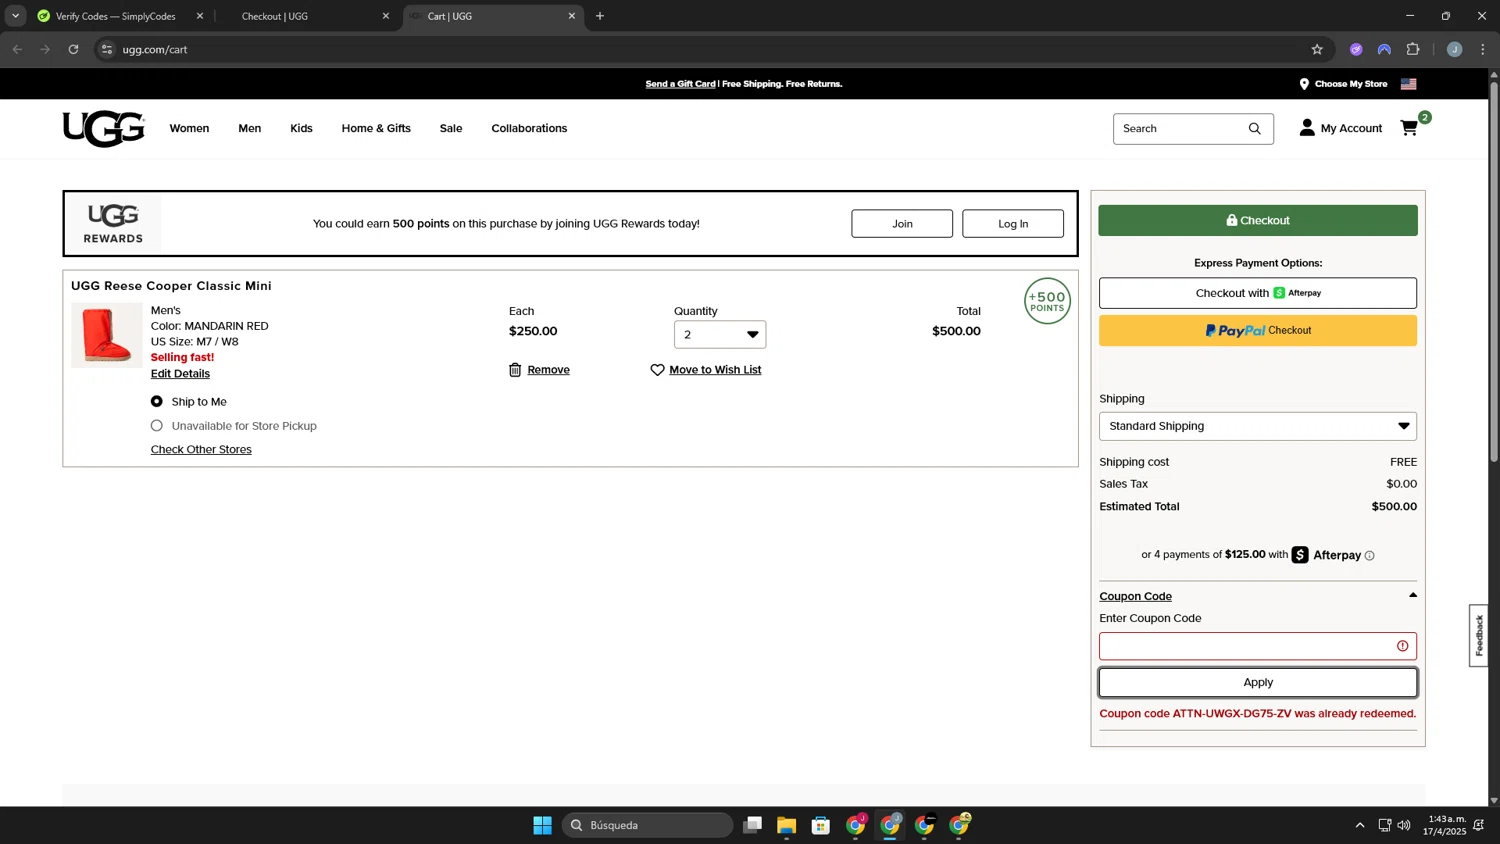Image resolution: width=1500 pixels, height=844 pixels.
Task: Open File Explorer from taskbar
Action: point(787,825)
